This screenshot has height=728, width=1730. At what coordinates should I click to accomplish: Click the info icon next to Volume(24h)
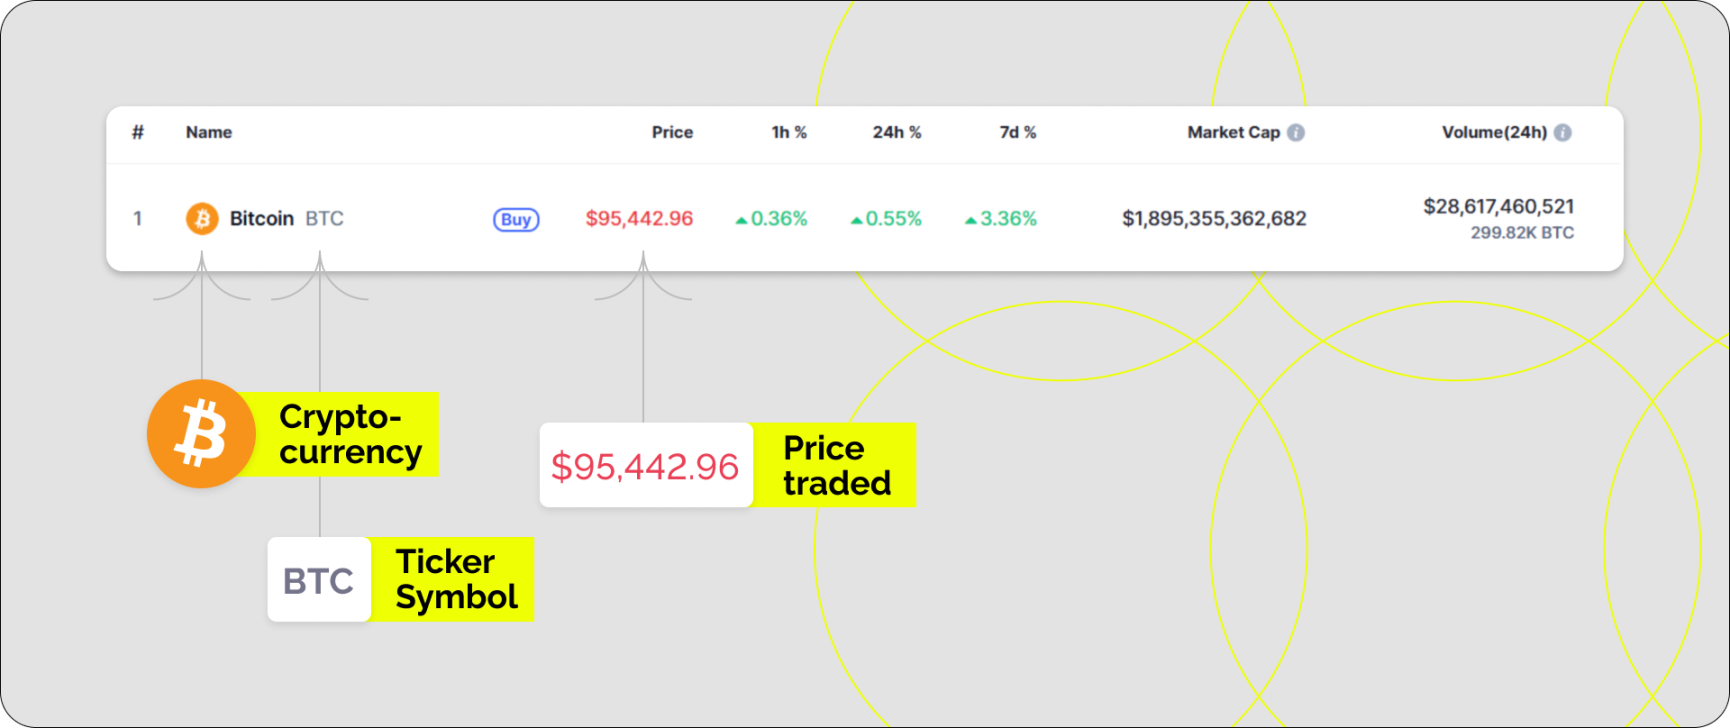pyautogui.click(x=1564, y=131)
